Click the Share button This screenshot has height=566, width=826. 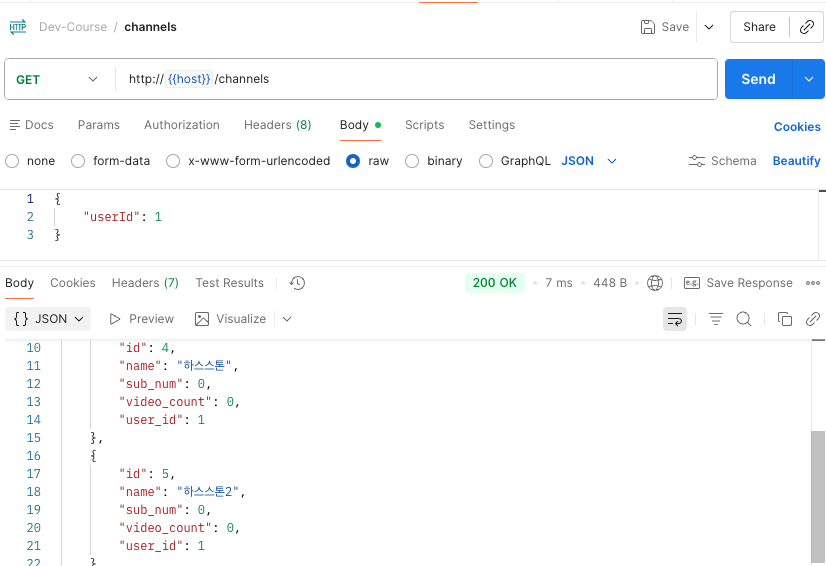point(759,27)
